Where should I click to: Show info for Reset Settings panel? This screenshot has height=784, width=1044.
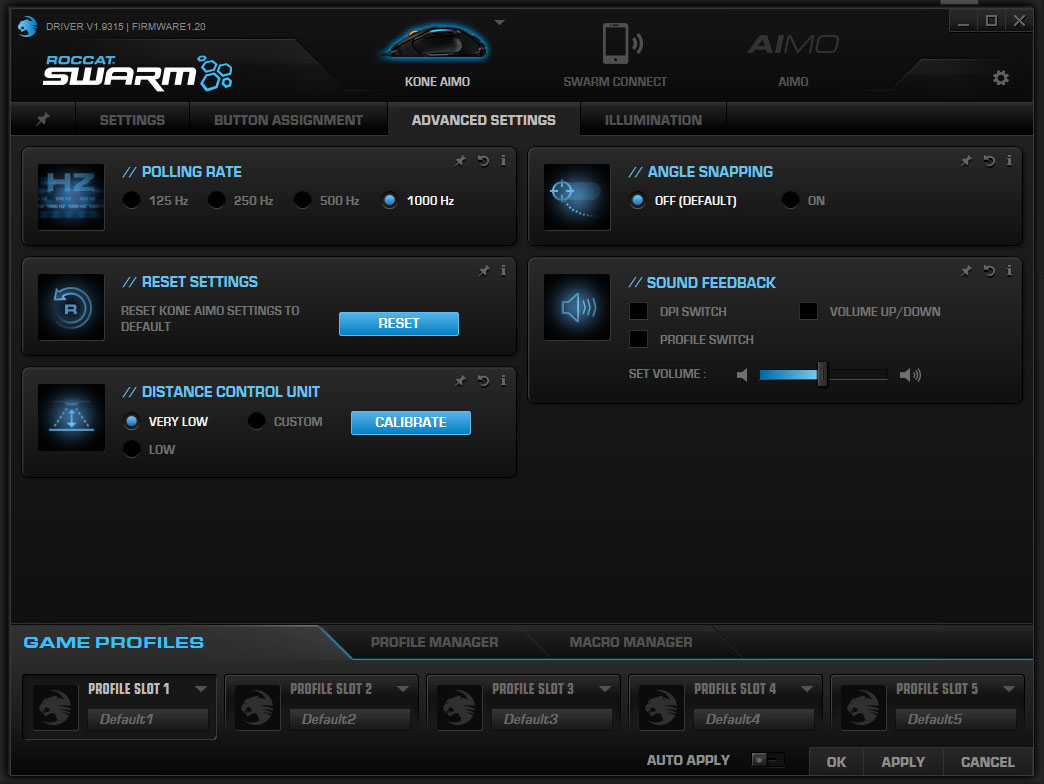pos(503,270)
